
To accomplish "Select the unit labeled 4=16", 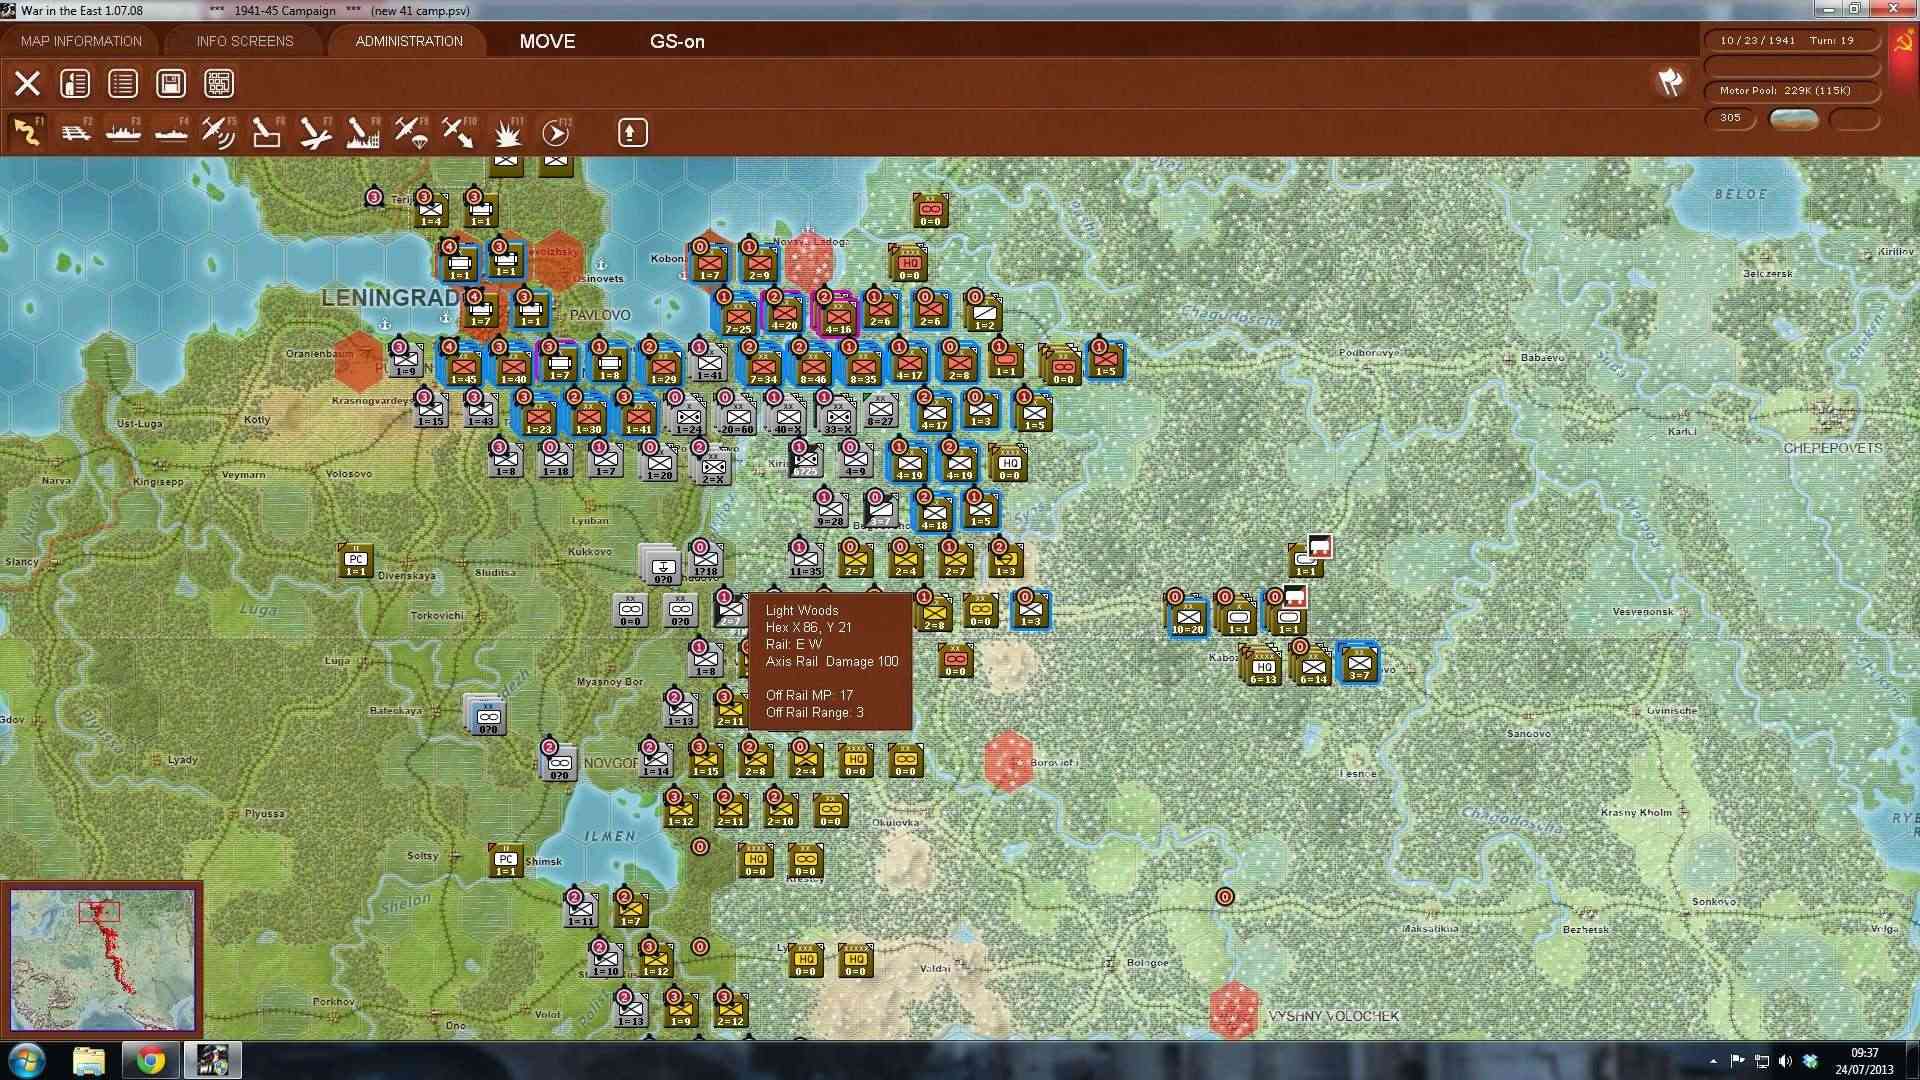I will click(x=838, y=316).
